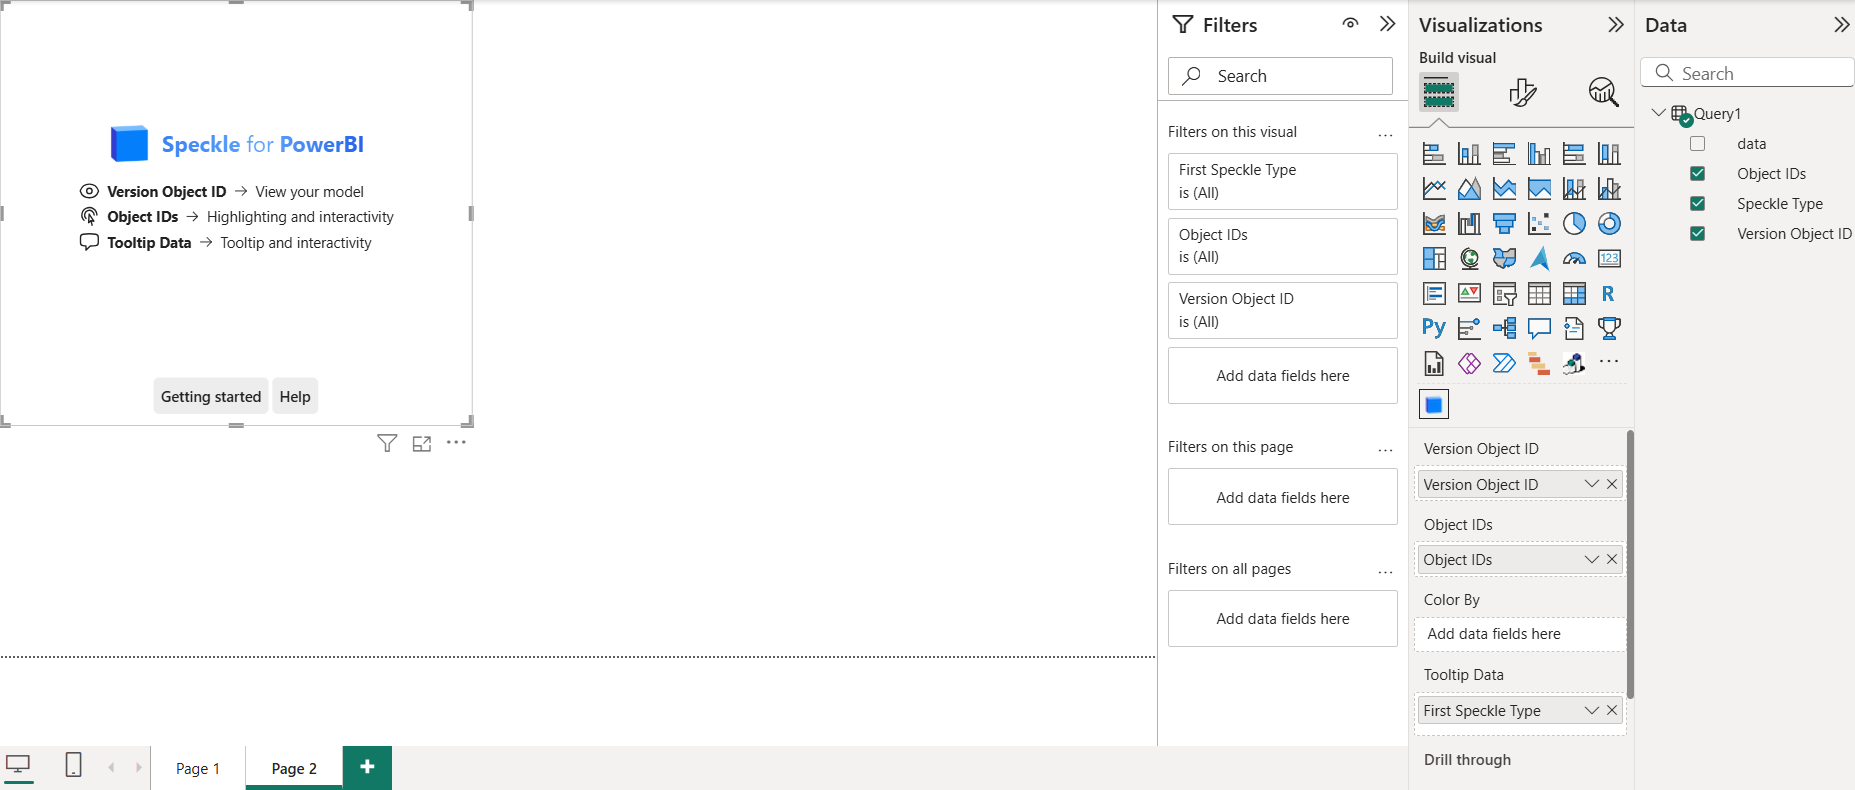Insert the Q&A speech bubble visual
The width and height of the screenshot is (1855, 790).
click(x=1539, y=328)
